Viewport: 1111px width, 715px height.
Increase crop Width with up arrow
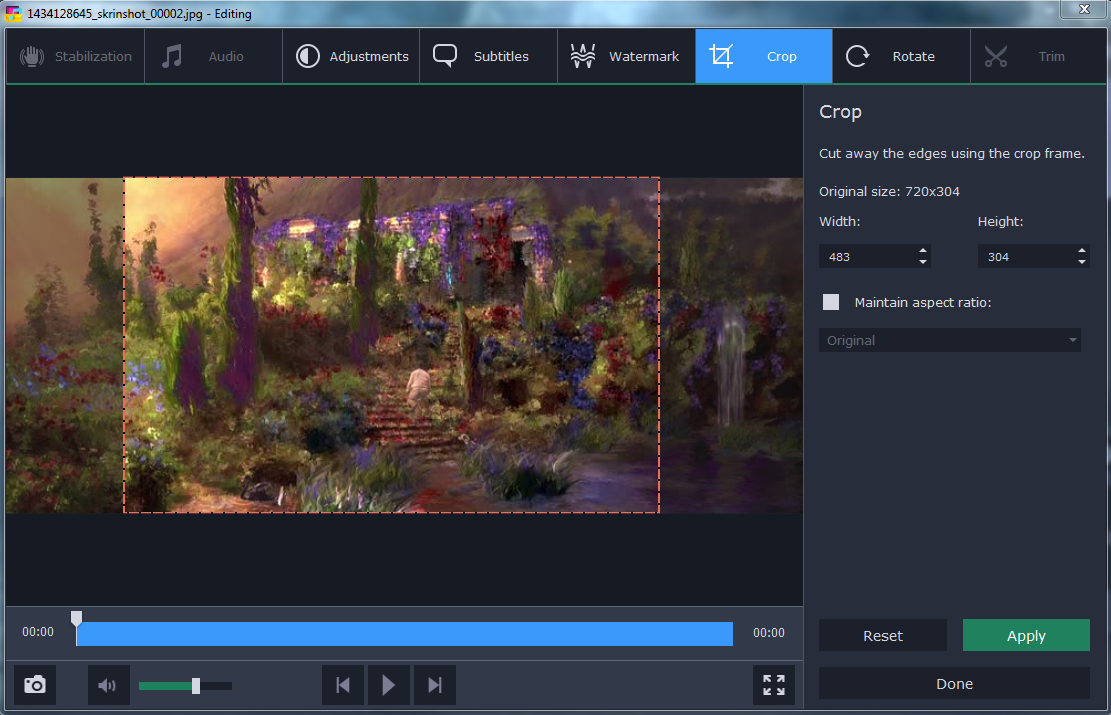[922, 251]
